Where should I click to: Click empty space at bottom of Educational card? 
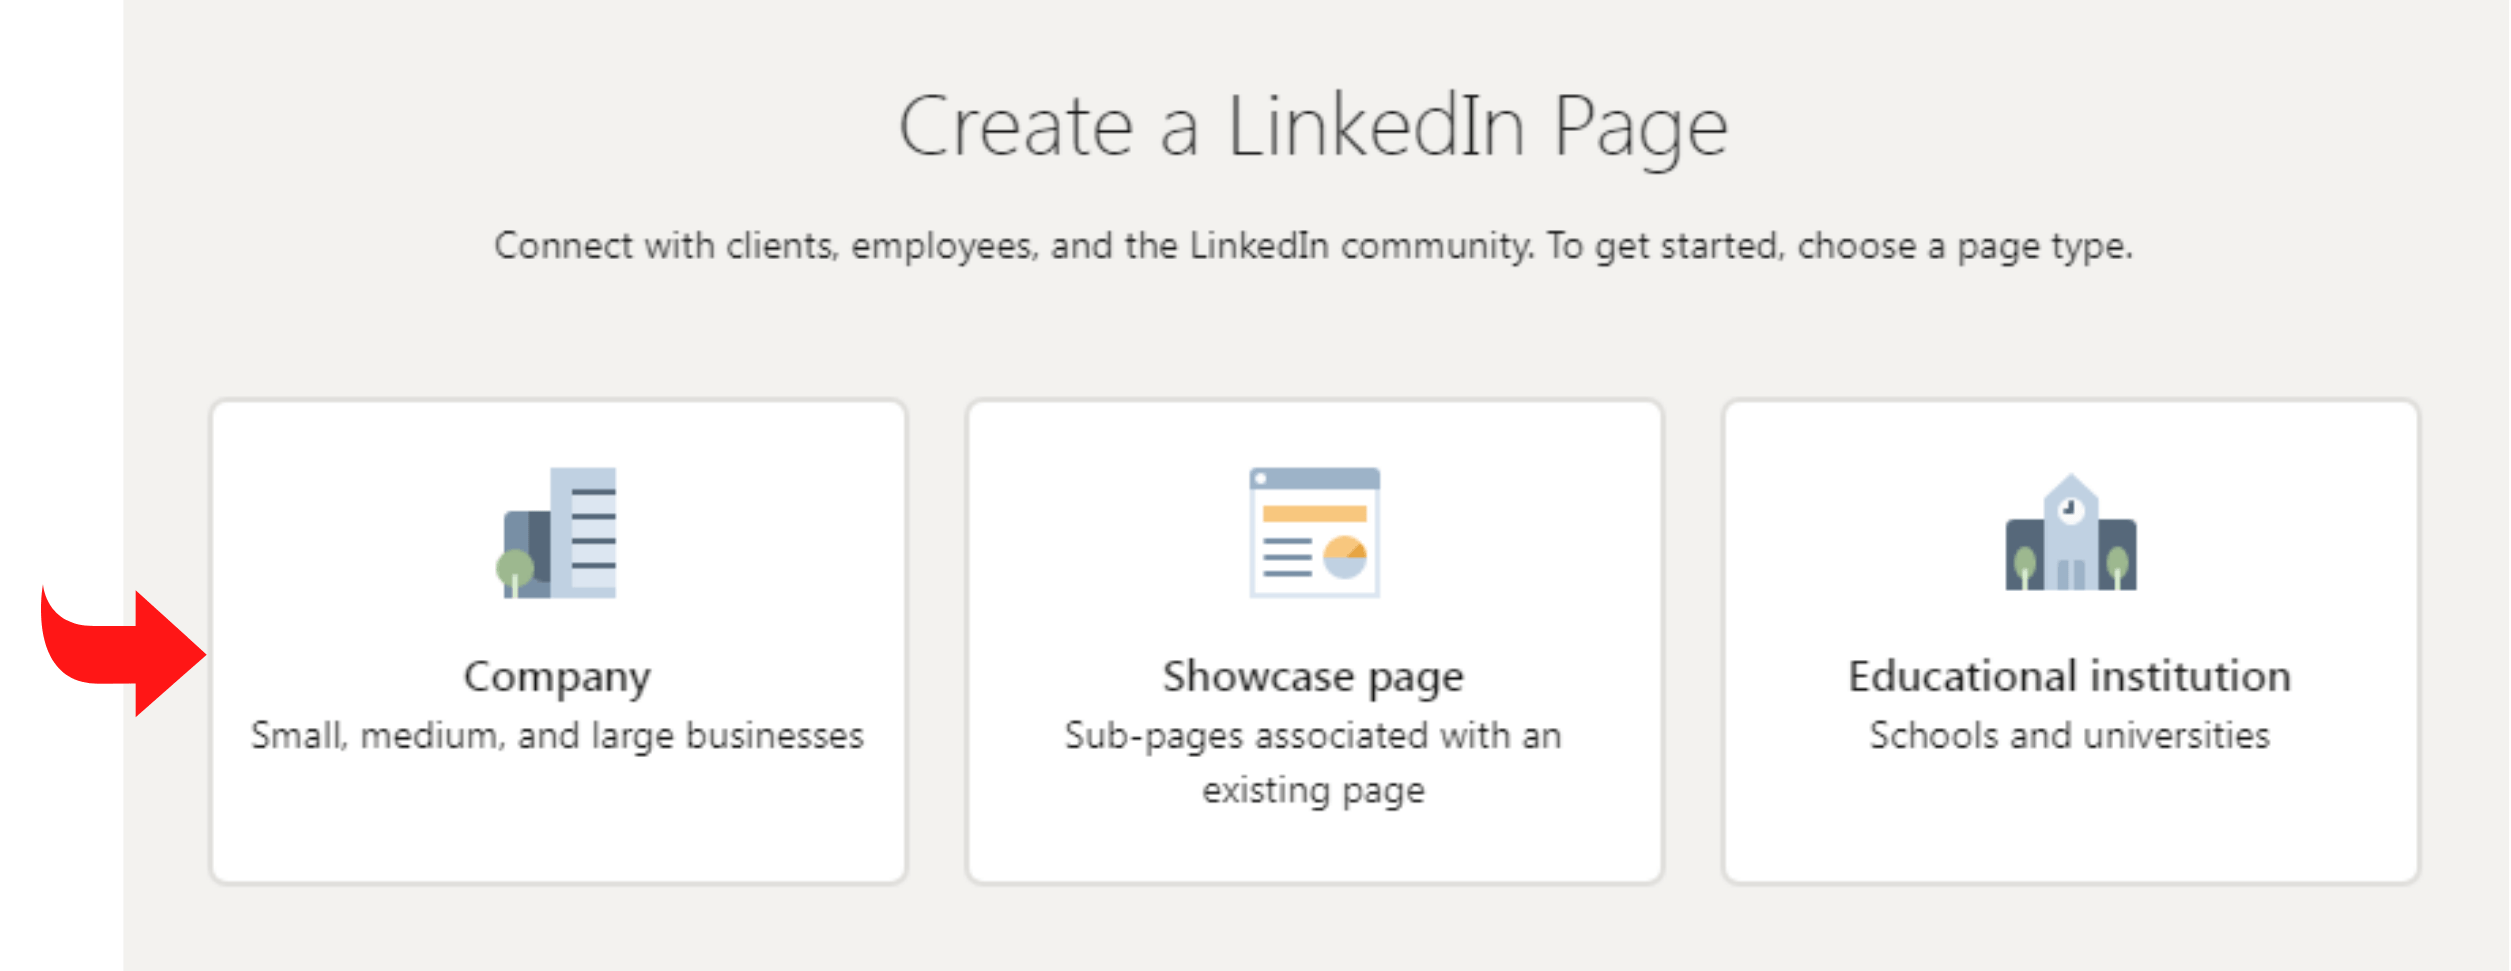[x=2069, y=830]
